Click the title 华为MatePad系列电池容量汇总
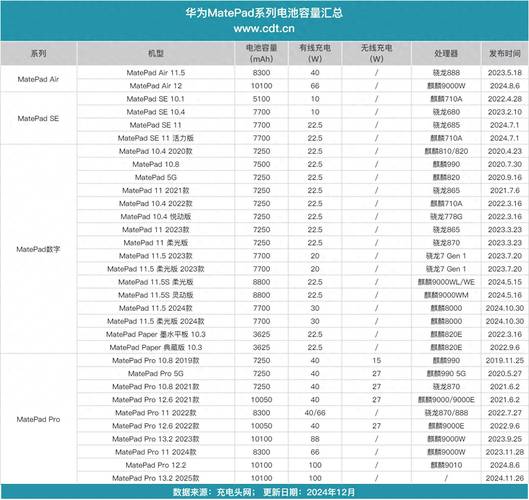 tap(264, 13)
